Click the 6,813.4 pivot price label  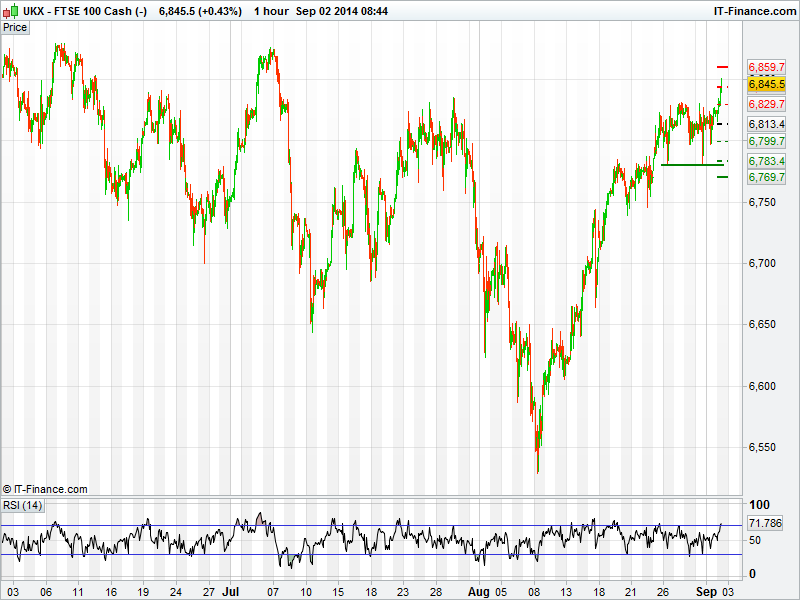point(766,124)
